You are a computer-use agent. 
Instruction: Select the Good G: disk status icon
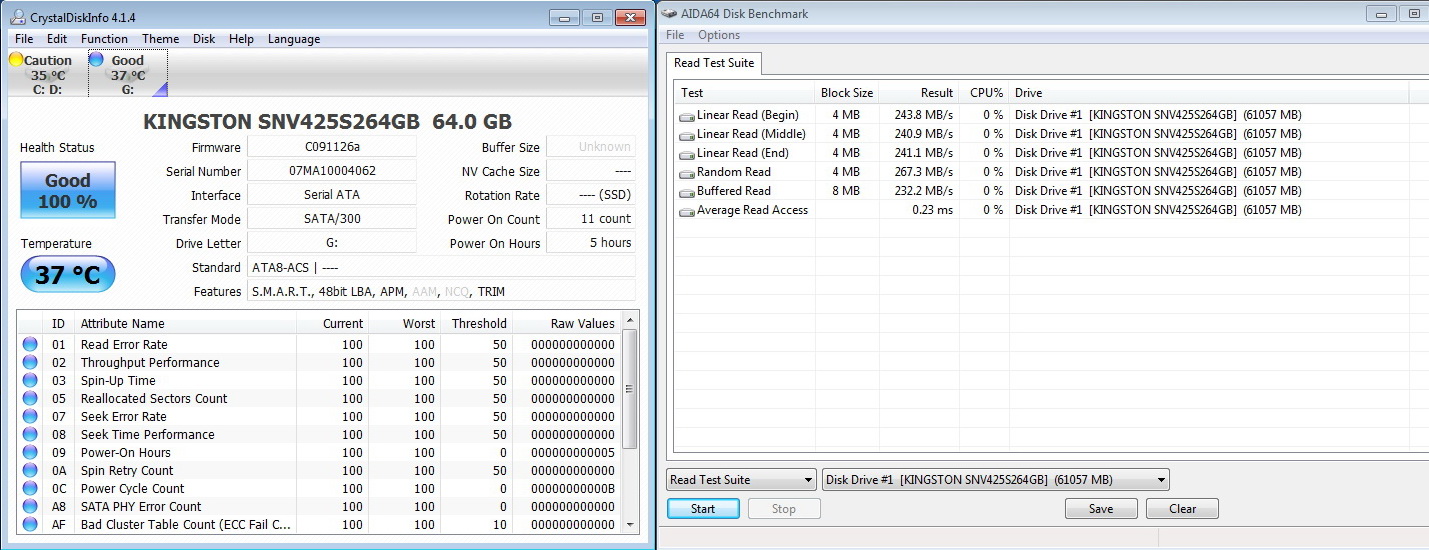tap(96, 60)
